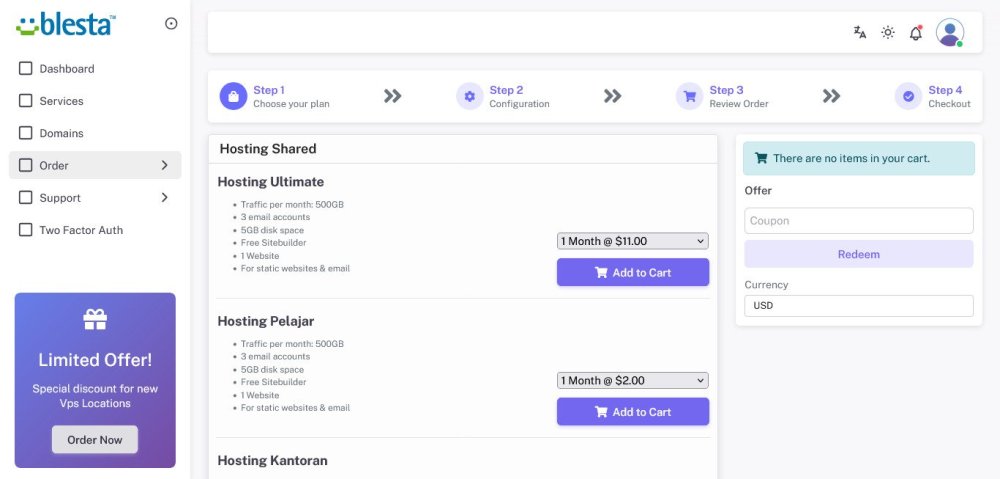This screenshot has height=479, width=1000.
Task: Open Hosting Ultimate billing term dropdown
Action: click(x=632, y=241)
